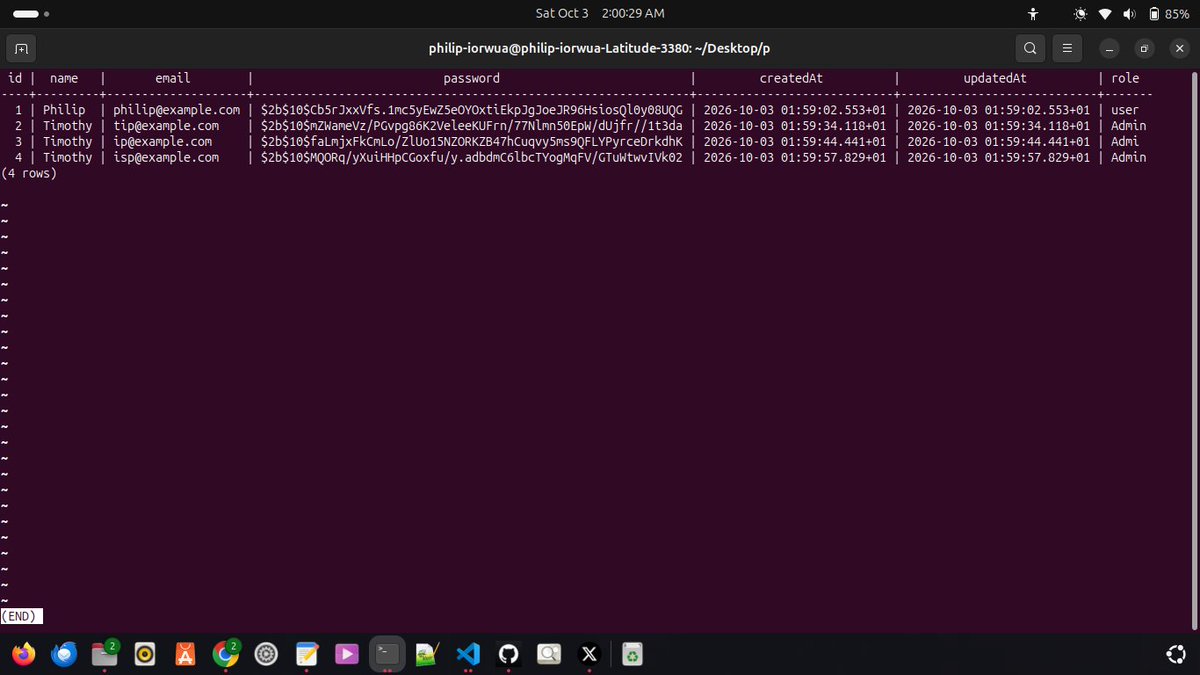The width and height of the screenshot is (1200, 675).
Task: Click the Terminal icon in the dock
Action: pyautogui.click(x=387, y=654)
